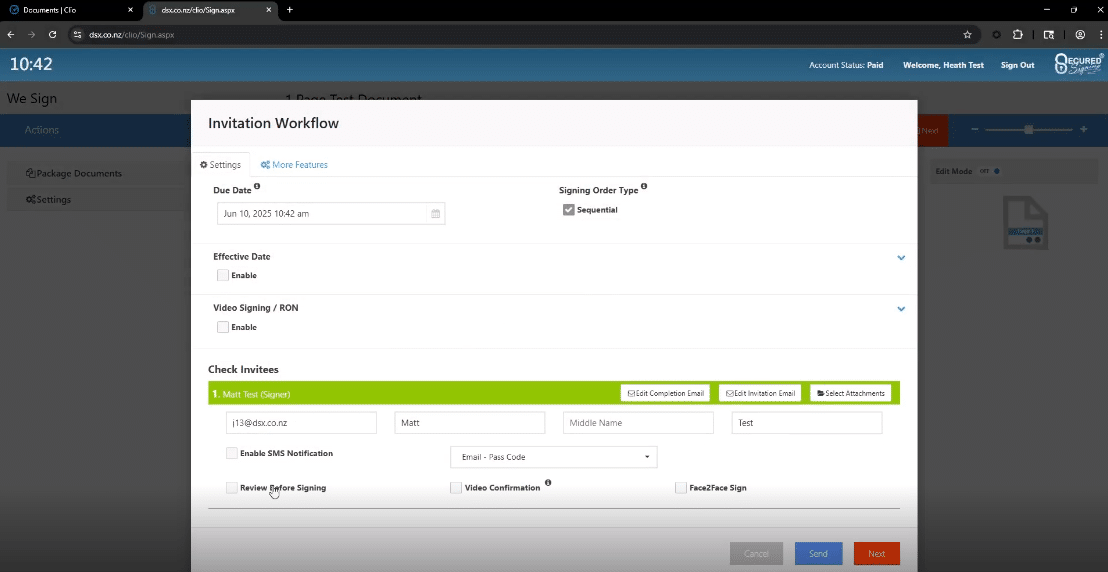Expand the Effective Date section chevron
The image size is (1108, 572).
[x=901, y=257]
